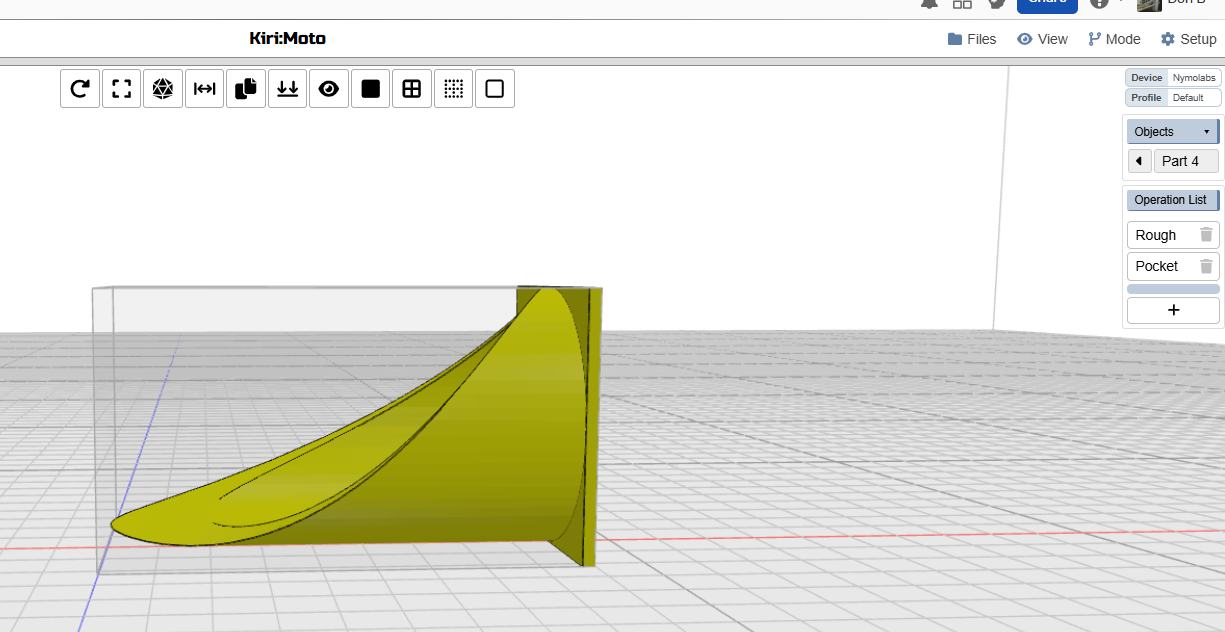This screenshot has width=1225, height=632.
Task: Delete the Rough operation via trash icon
Action: [1206, 235]
